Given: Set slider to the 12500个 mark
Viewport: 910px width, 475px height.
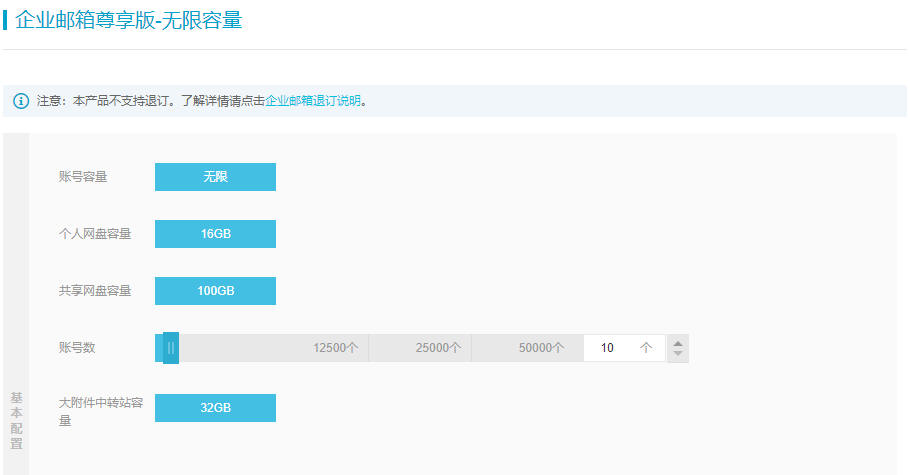Looking at the screenshot, I should click(x=335, y=348).
